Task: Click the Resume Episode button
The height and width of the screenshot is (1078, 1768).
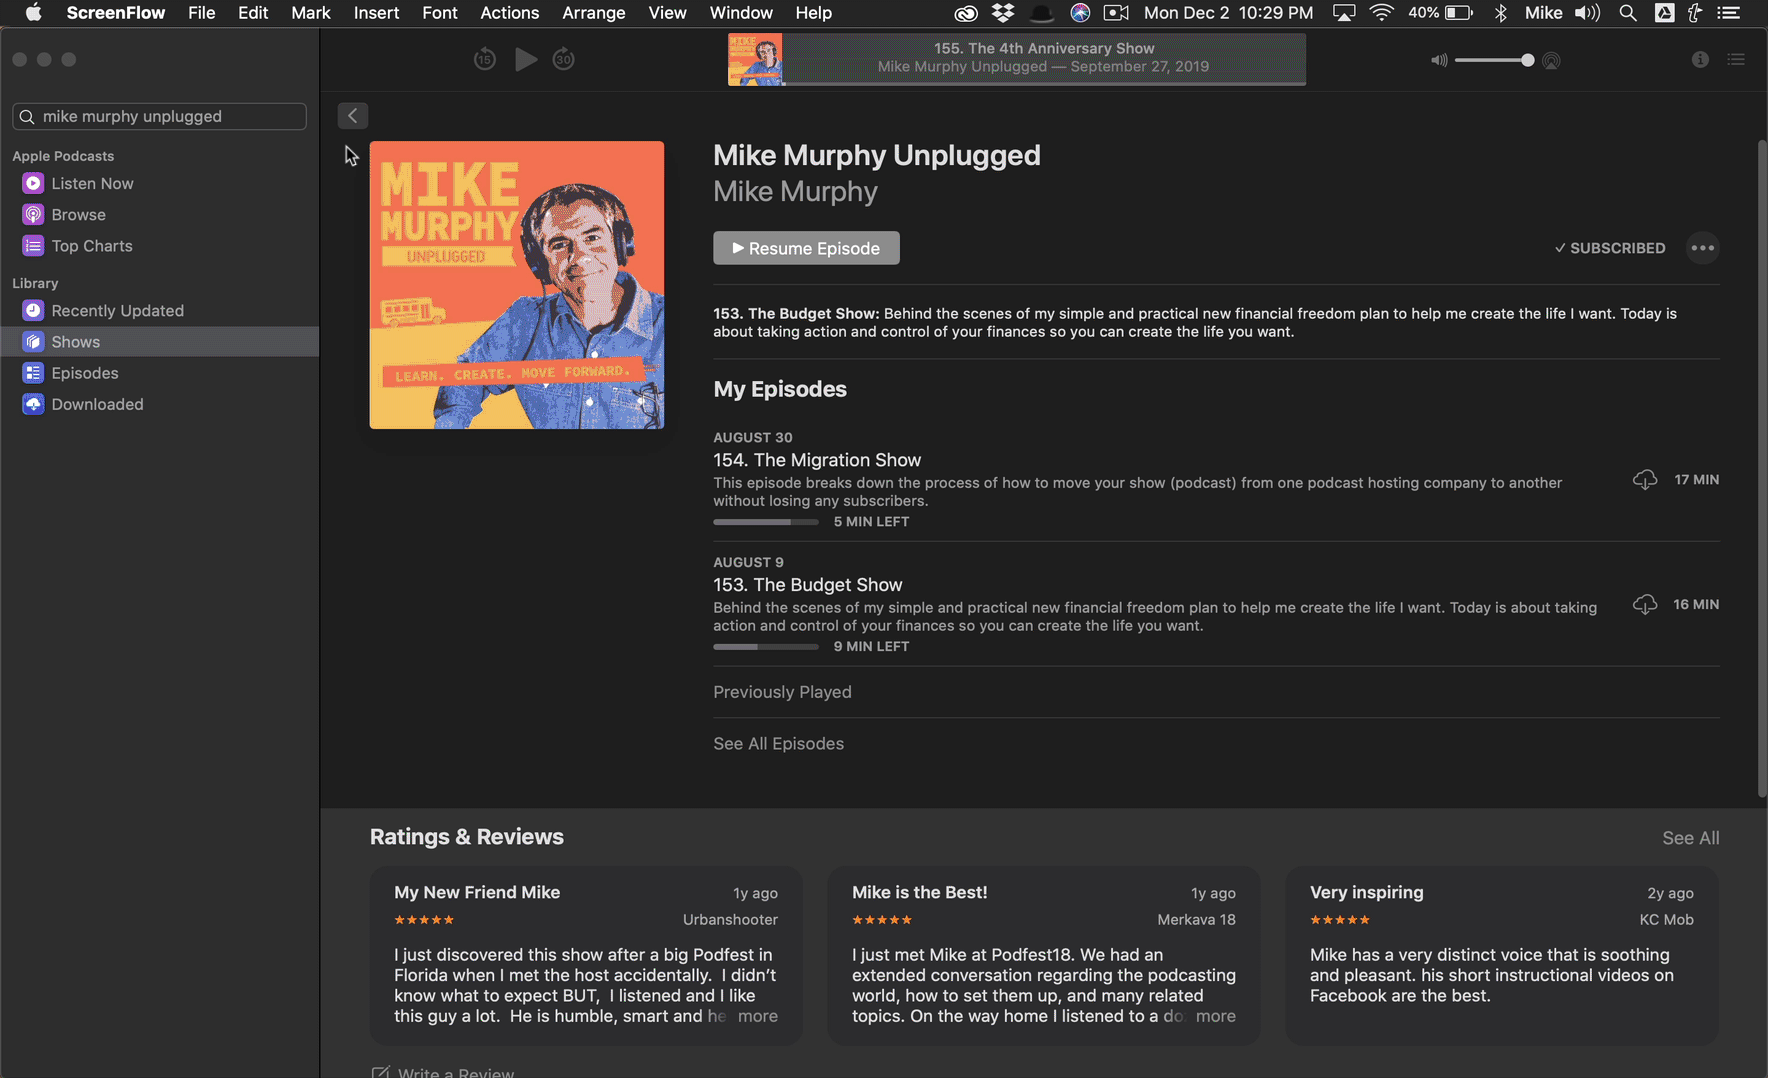Action: click(806, 248)
